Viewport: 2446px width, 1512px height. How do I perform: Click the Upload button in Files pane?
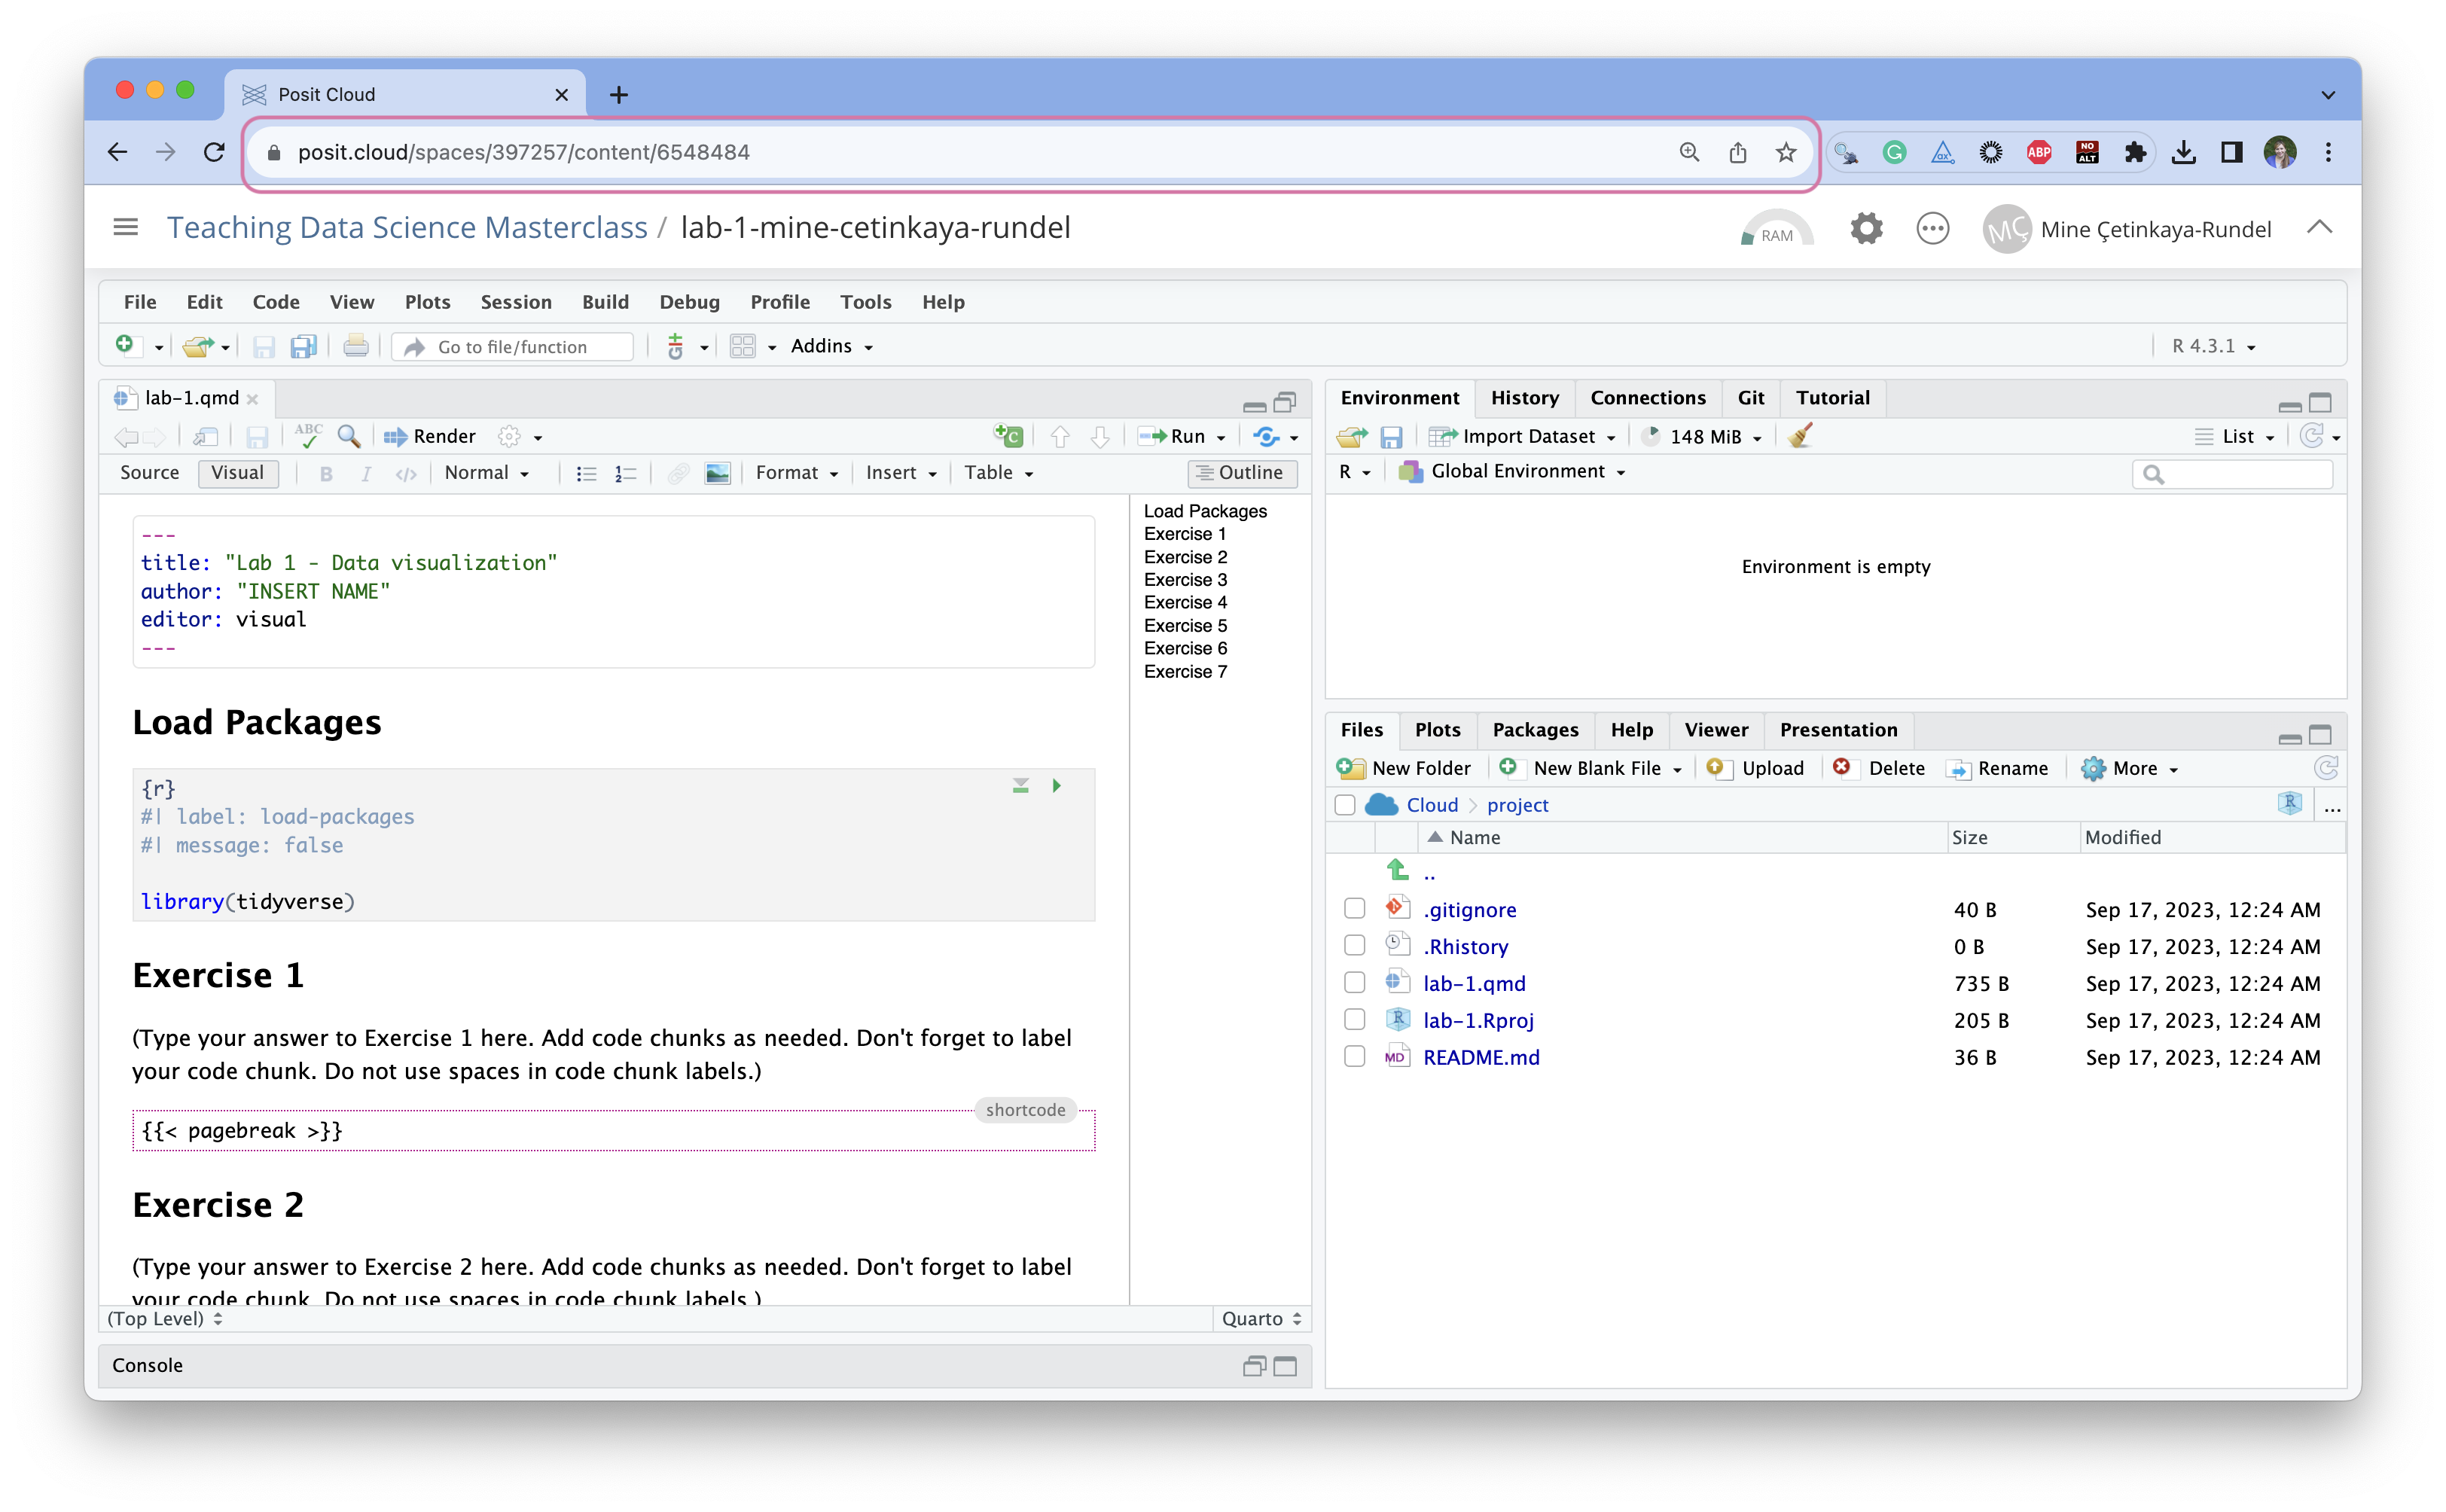tap(1758, 768)
